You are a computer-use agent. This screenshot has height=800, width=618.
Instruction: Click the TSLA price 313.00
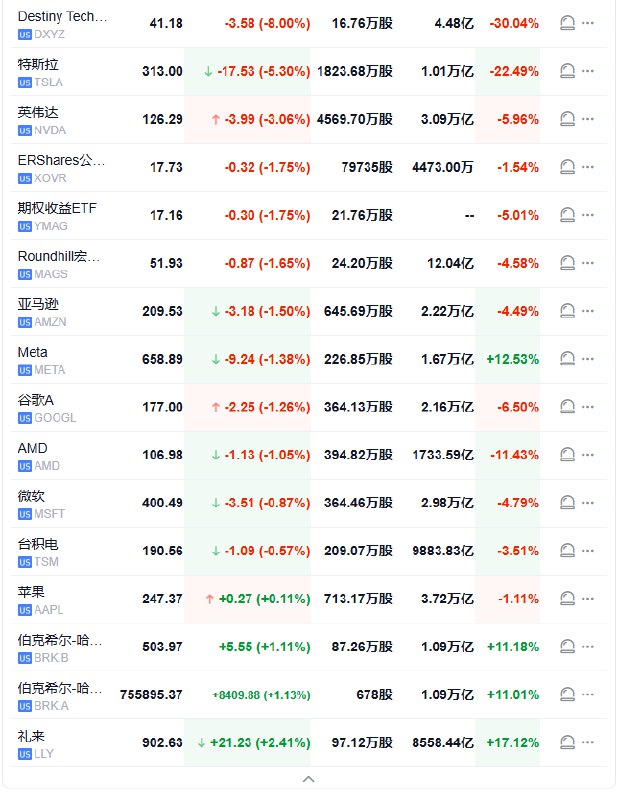162,71
